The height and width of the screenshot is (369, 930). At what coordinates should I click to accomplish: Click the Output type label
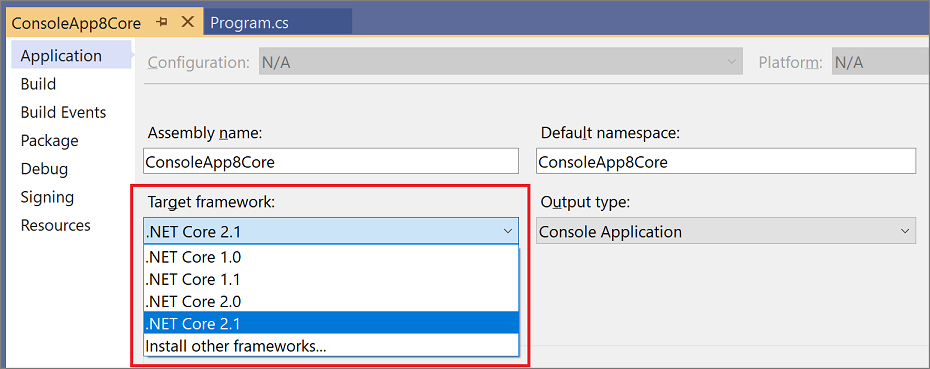pyautogui.click(x=585, y=202)
